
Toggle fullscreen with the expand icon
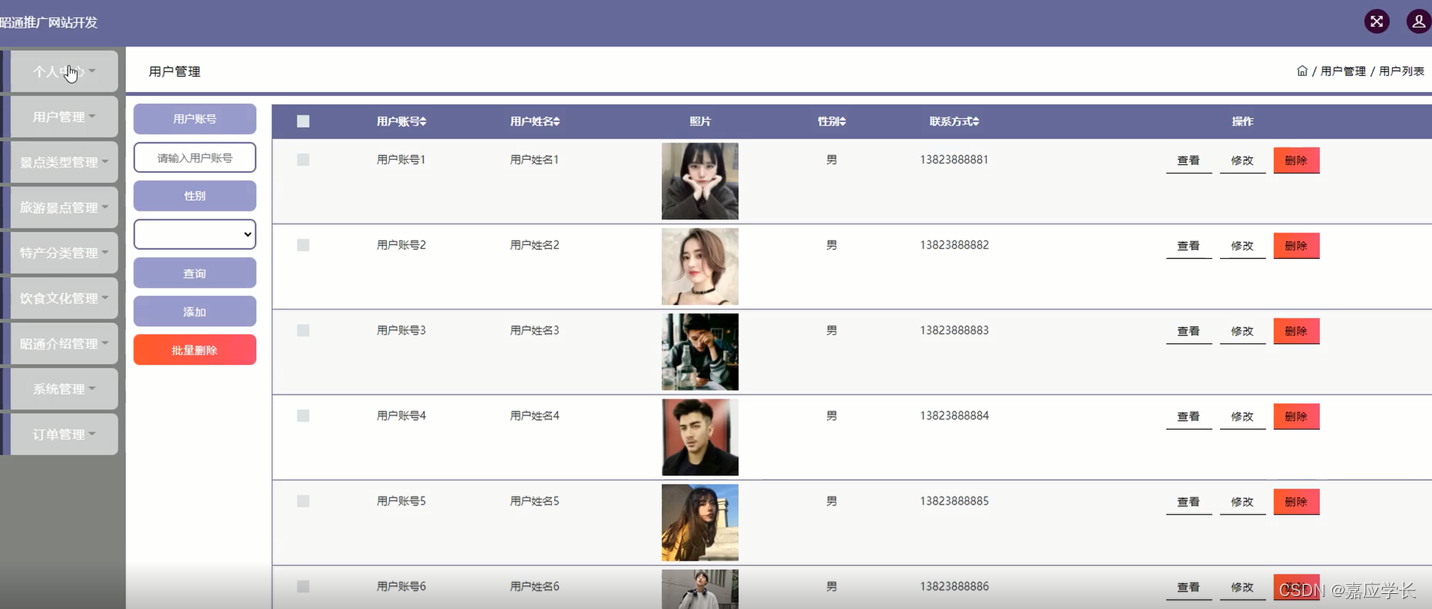point(1377,21)
